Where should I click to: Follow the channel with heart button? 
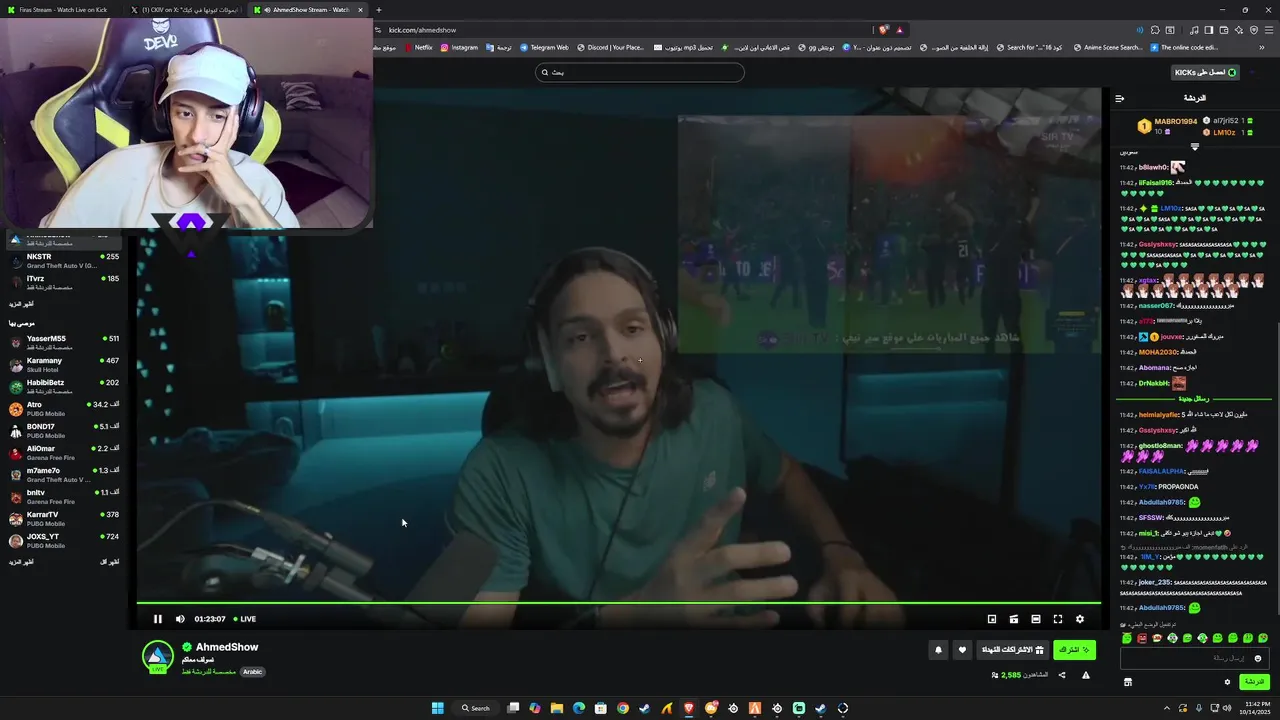[x=962, y=650]
